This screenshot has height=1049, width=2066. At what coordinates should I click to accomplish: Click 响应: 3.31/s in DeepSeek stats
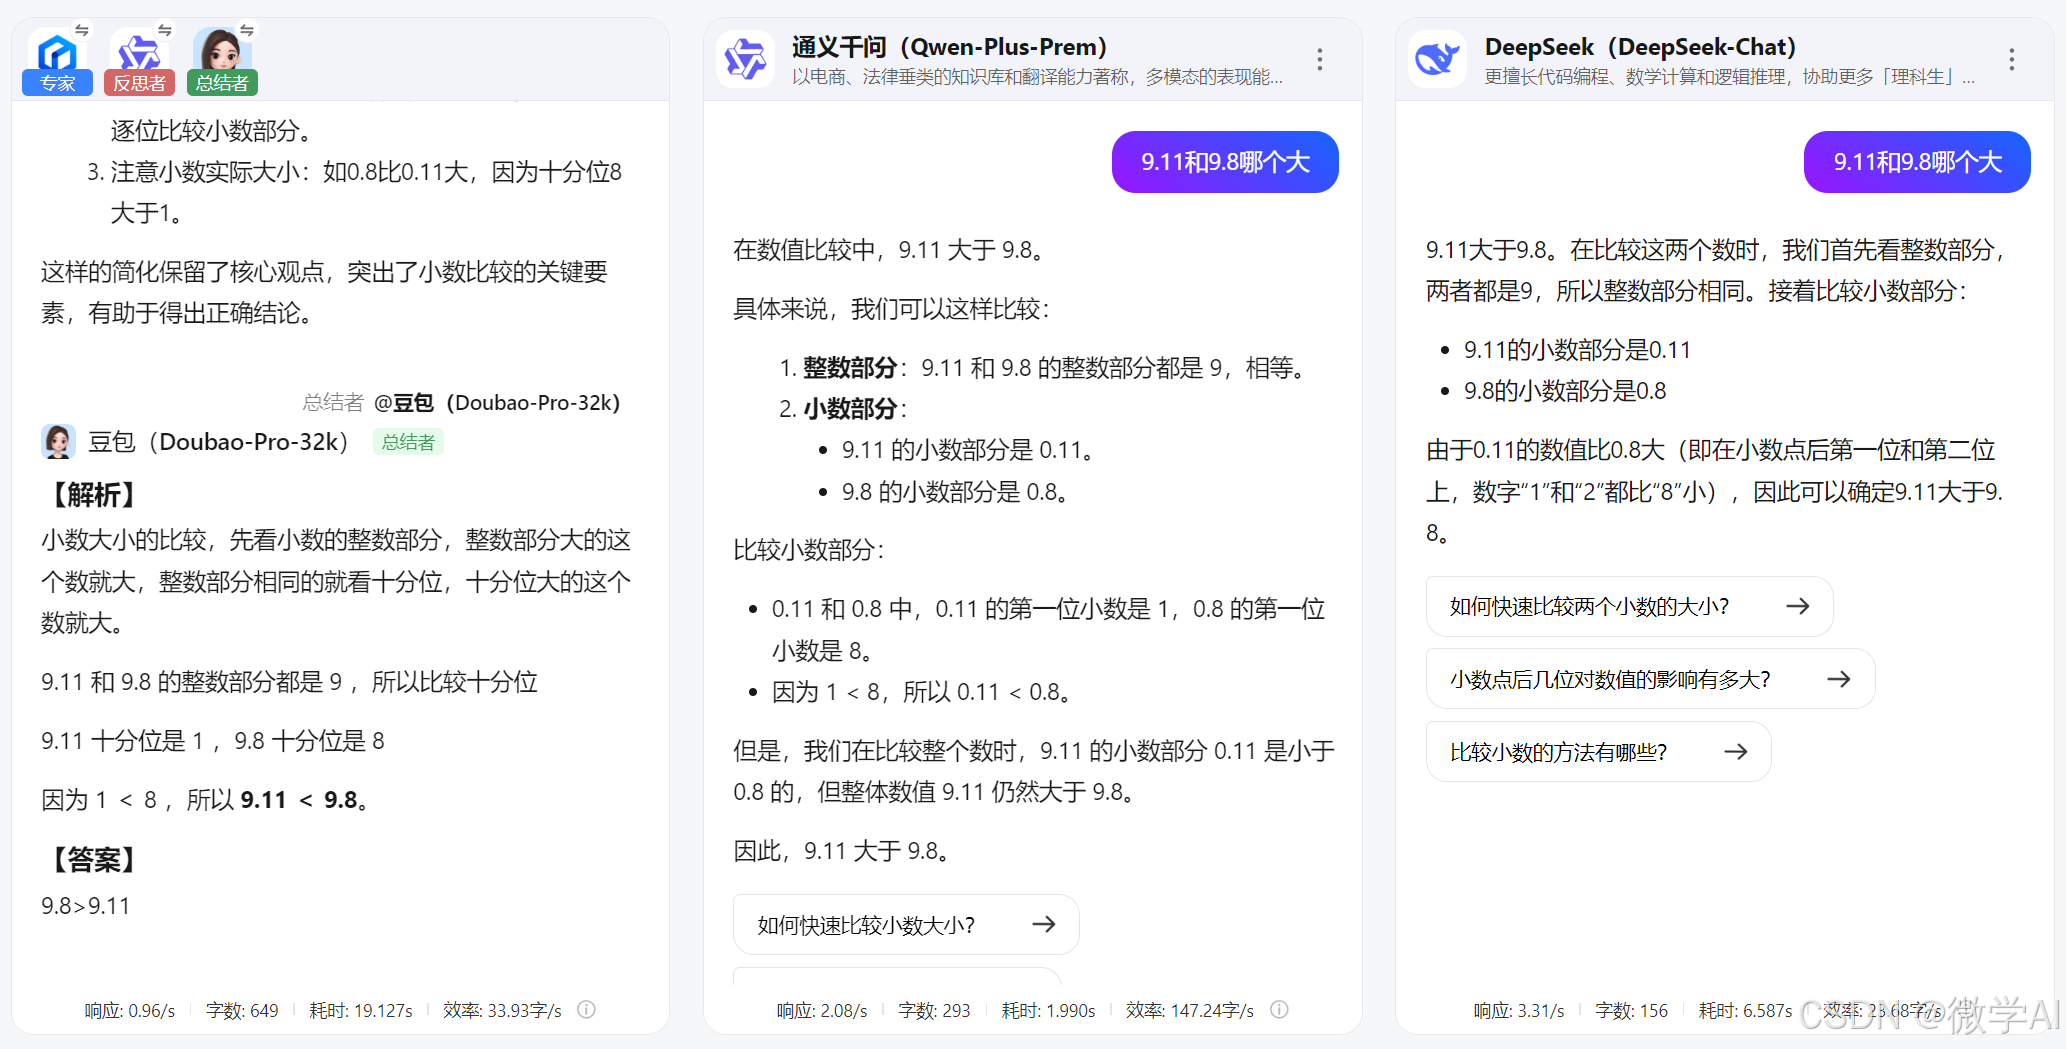[x=1519, y=1011]
